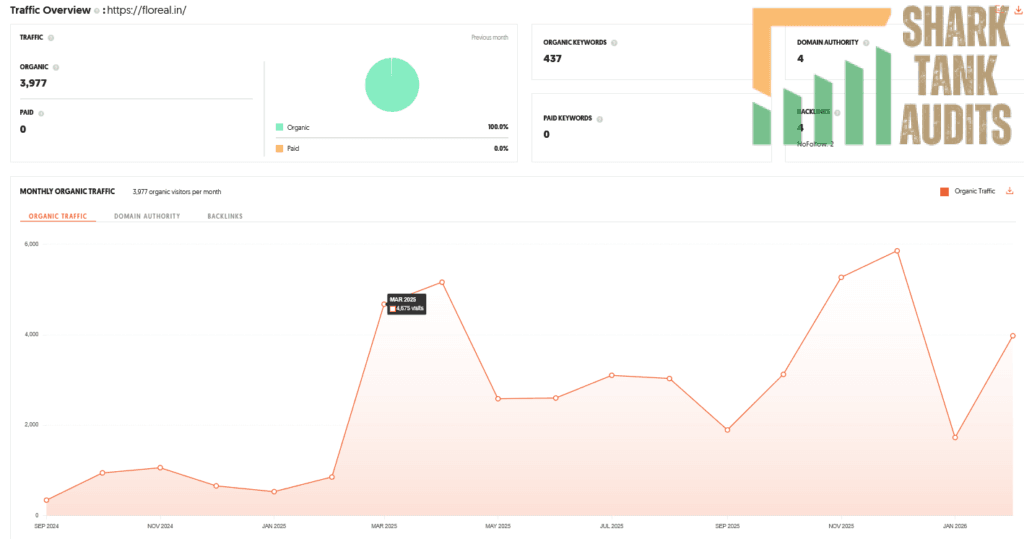This screenshot has width=1024, height=539.
Task: Switch to the ORGANIC TRAFFIC tab
Action: 57,216
